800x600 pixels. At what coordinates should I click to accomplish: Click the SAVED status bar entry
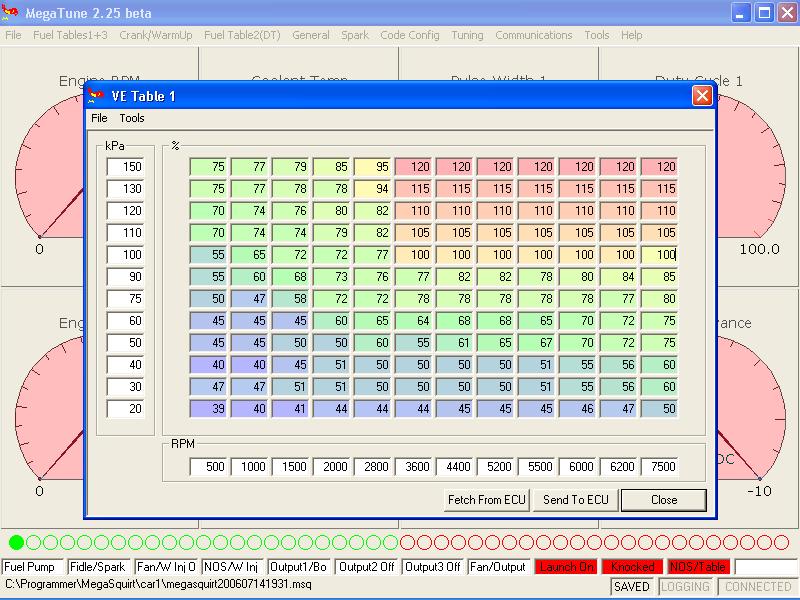[632, 587]
